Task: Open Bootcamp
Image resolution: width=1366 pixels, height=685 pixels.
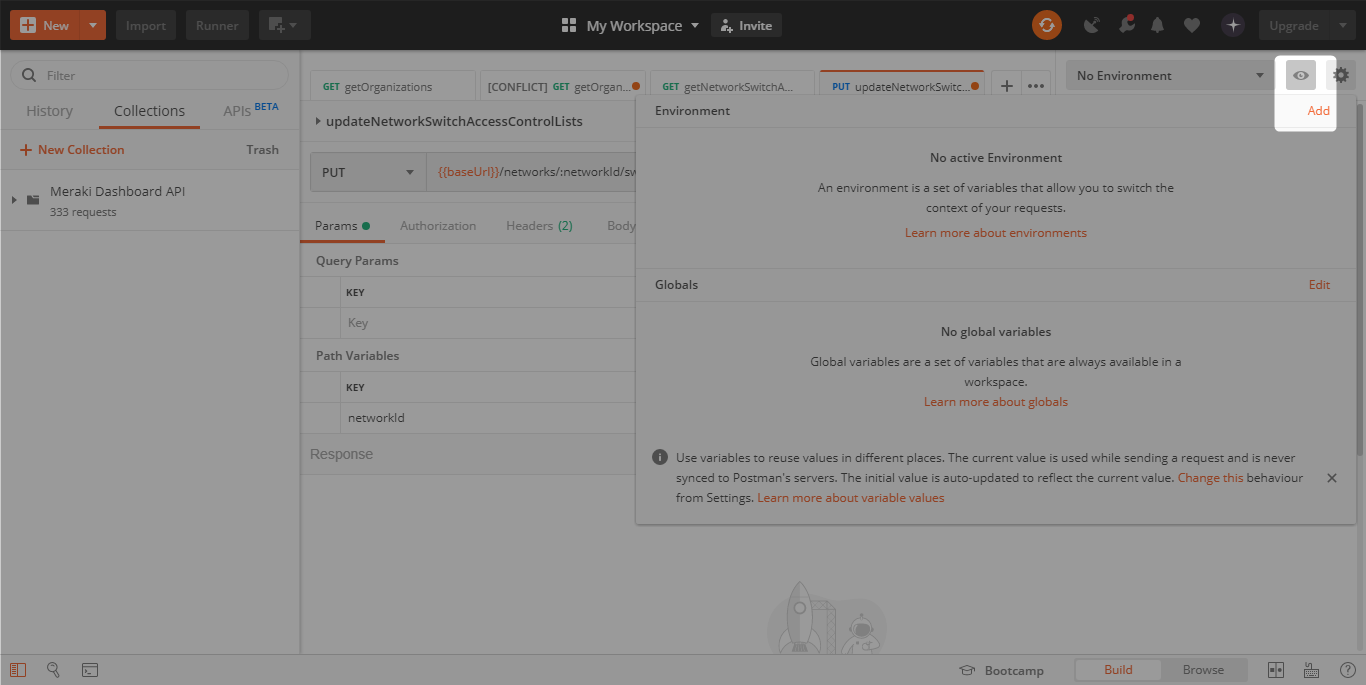Action: [1001, 670]
